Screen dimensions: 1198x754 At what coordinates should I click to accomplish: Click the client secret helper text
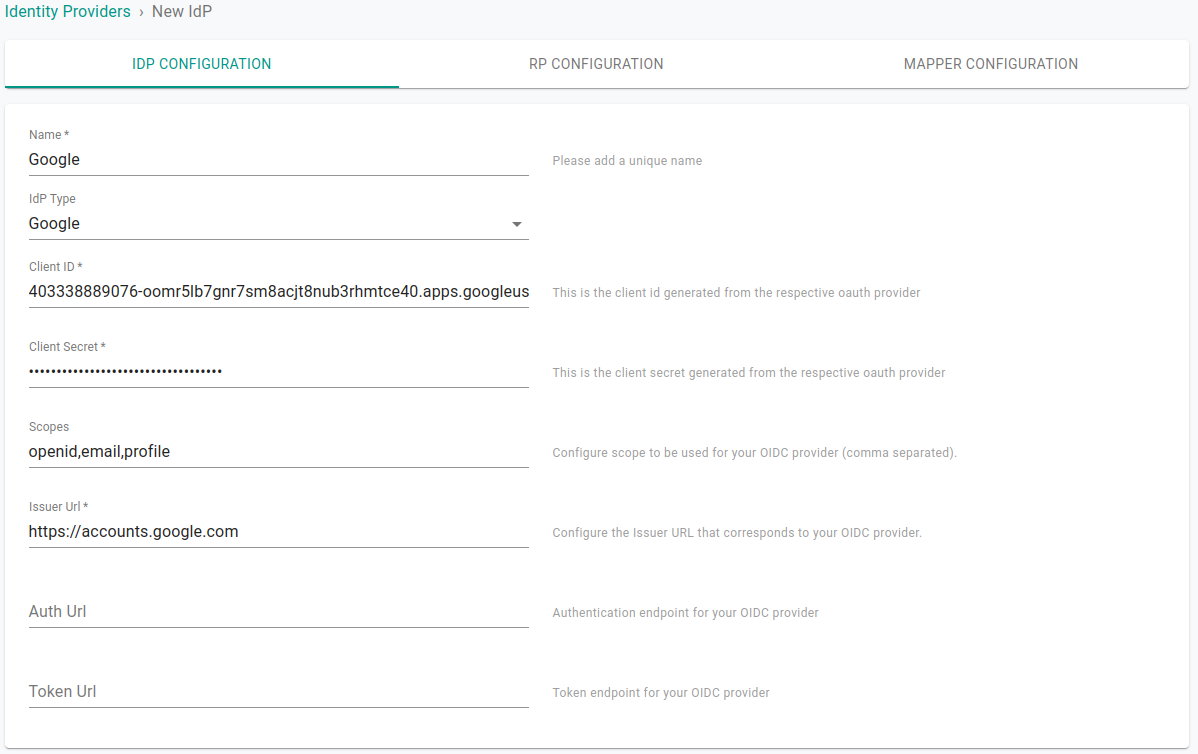(749, 373)
